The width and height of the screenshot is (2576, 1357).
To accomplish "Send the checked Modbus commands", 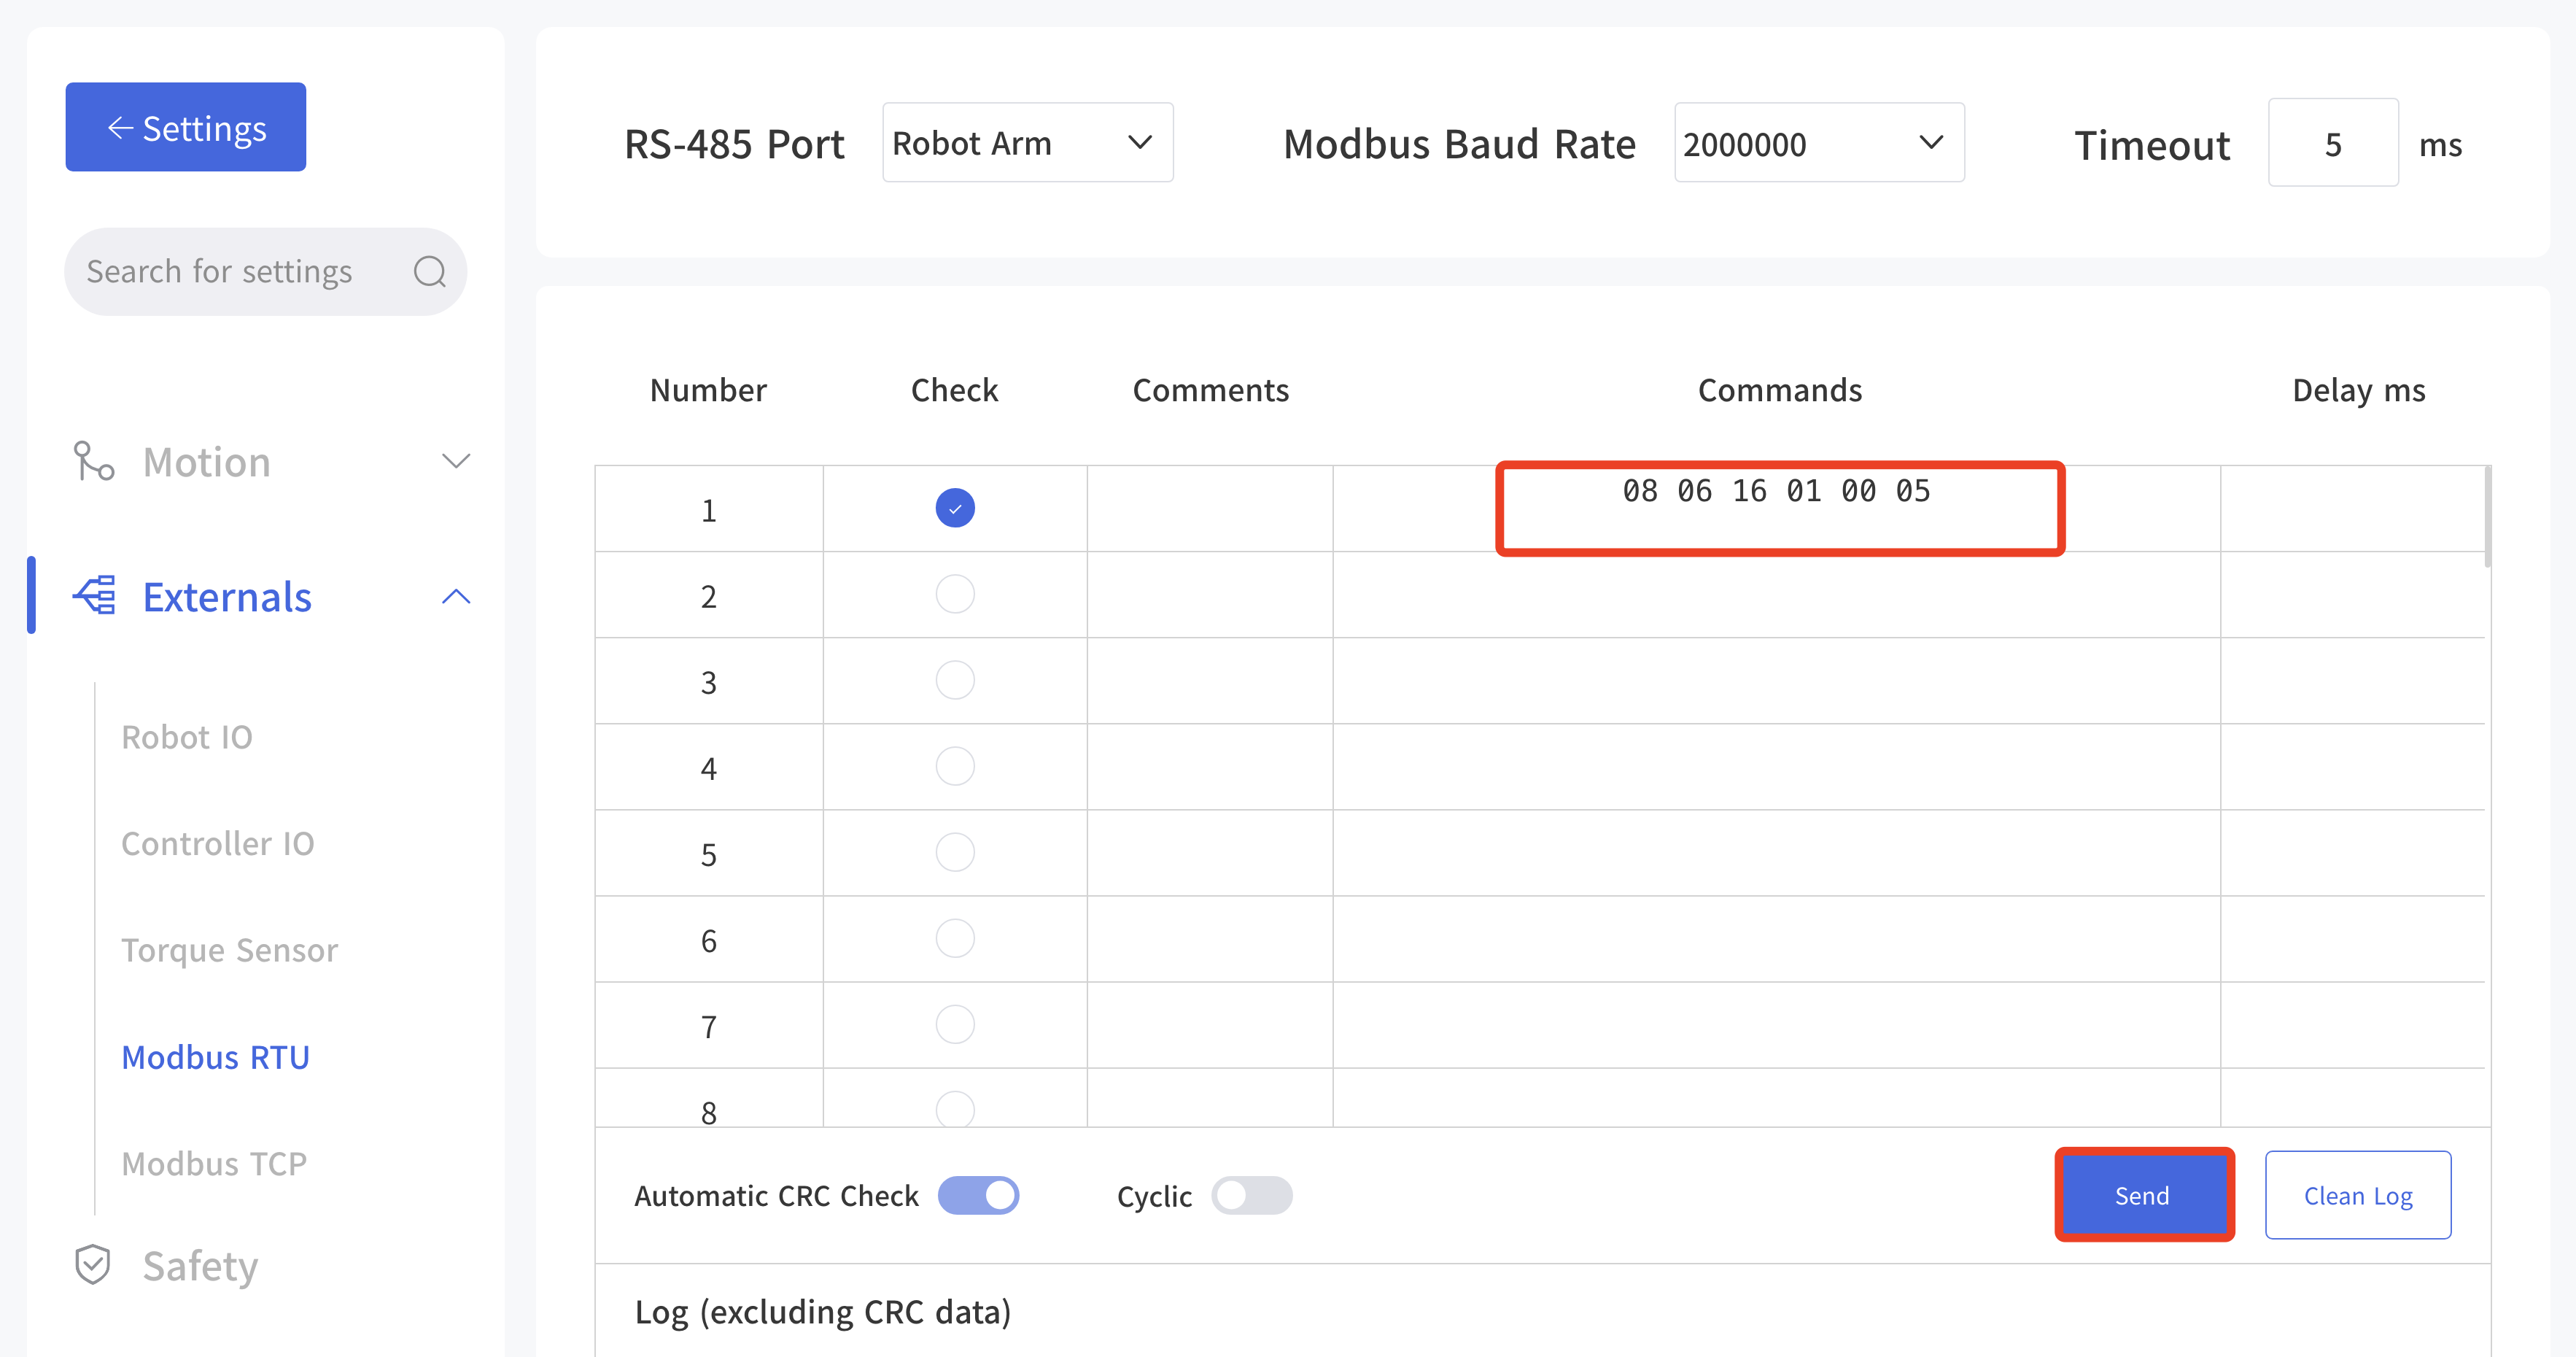I will click(2143, 1195).
